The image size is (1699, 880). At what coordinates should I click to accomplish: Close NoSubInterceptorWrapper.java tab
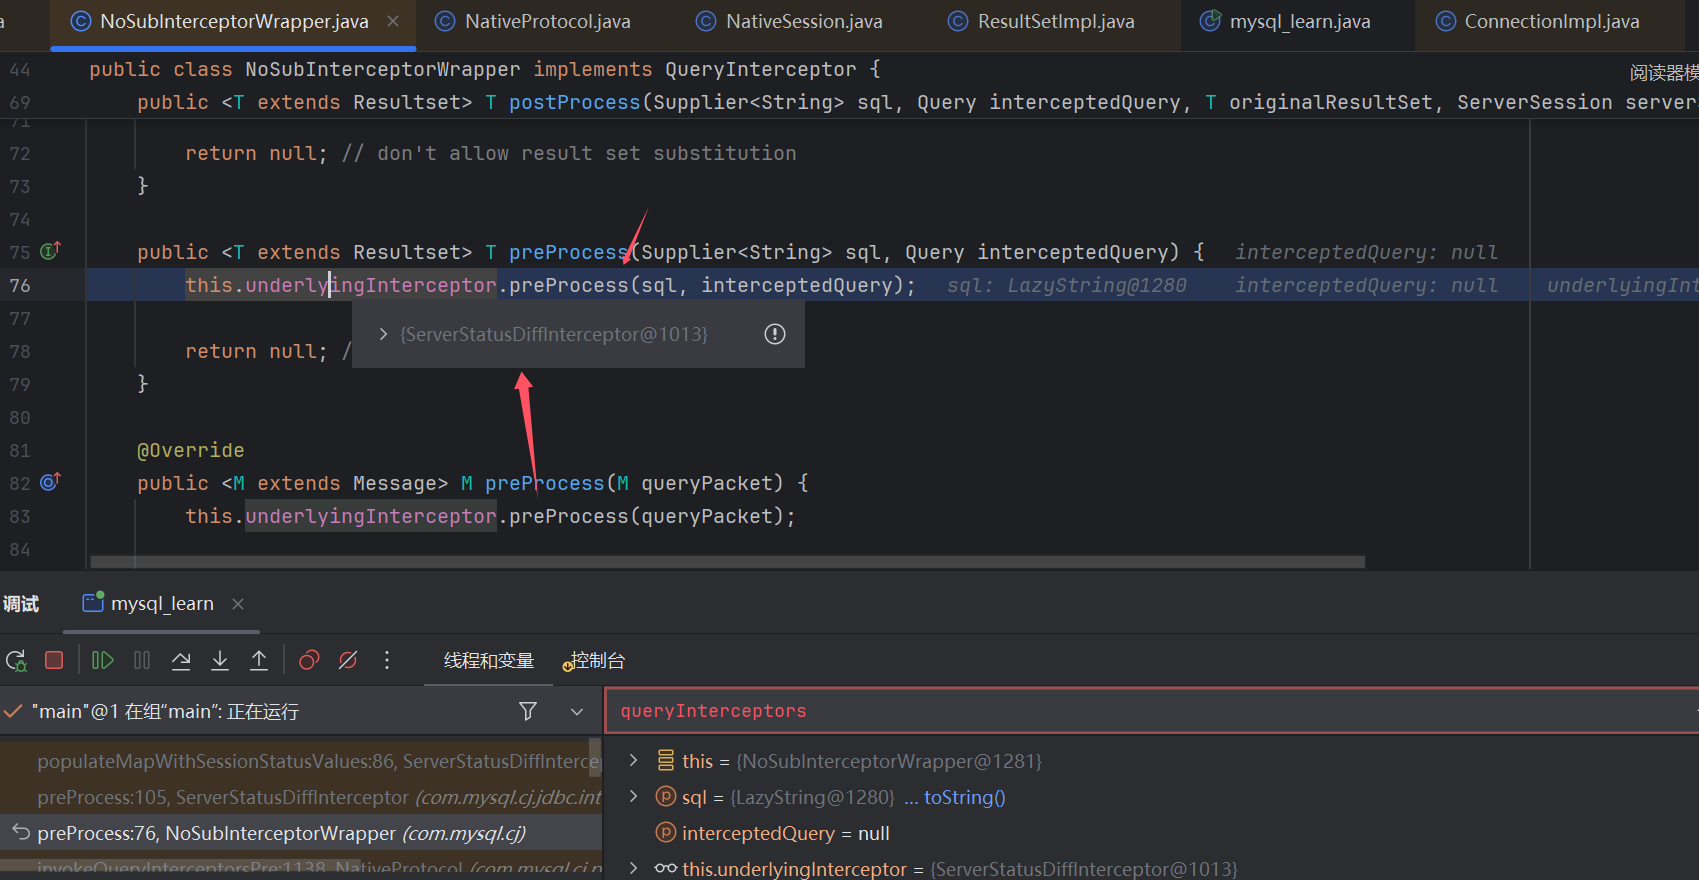[x=393, y=21]
